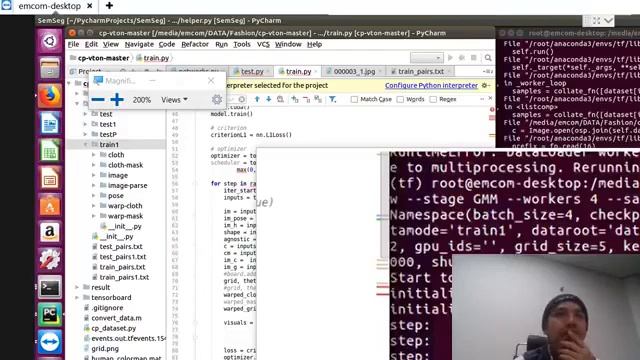Open the File menu
This screenshot has height=360, width=640.
point(73,44)
